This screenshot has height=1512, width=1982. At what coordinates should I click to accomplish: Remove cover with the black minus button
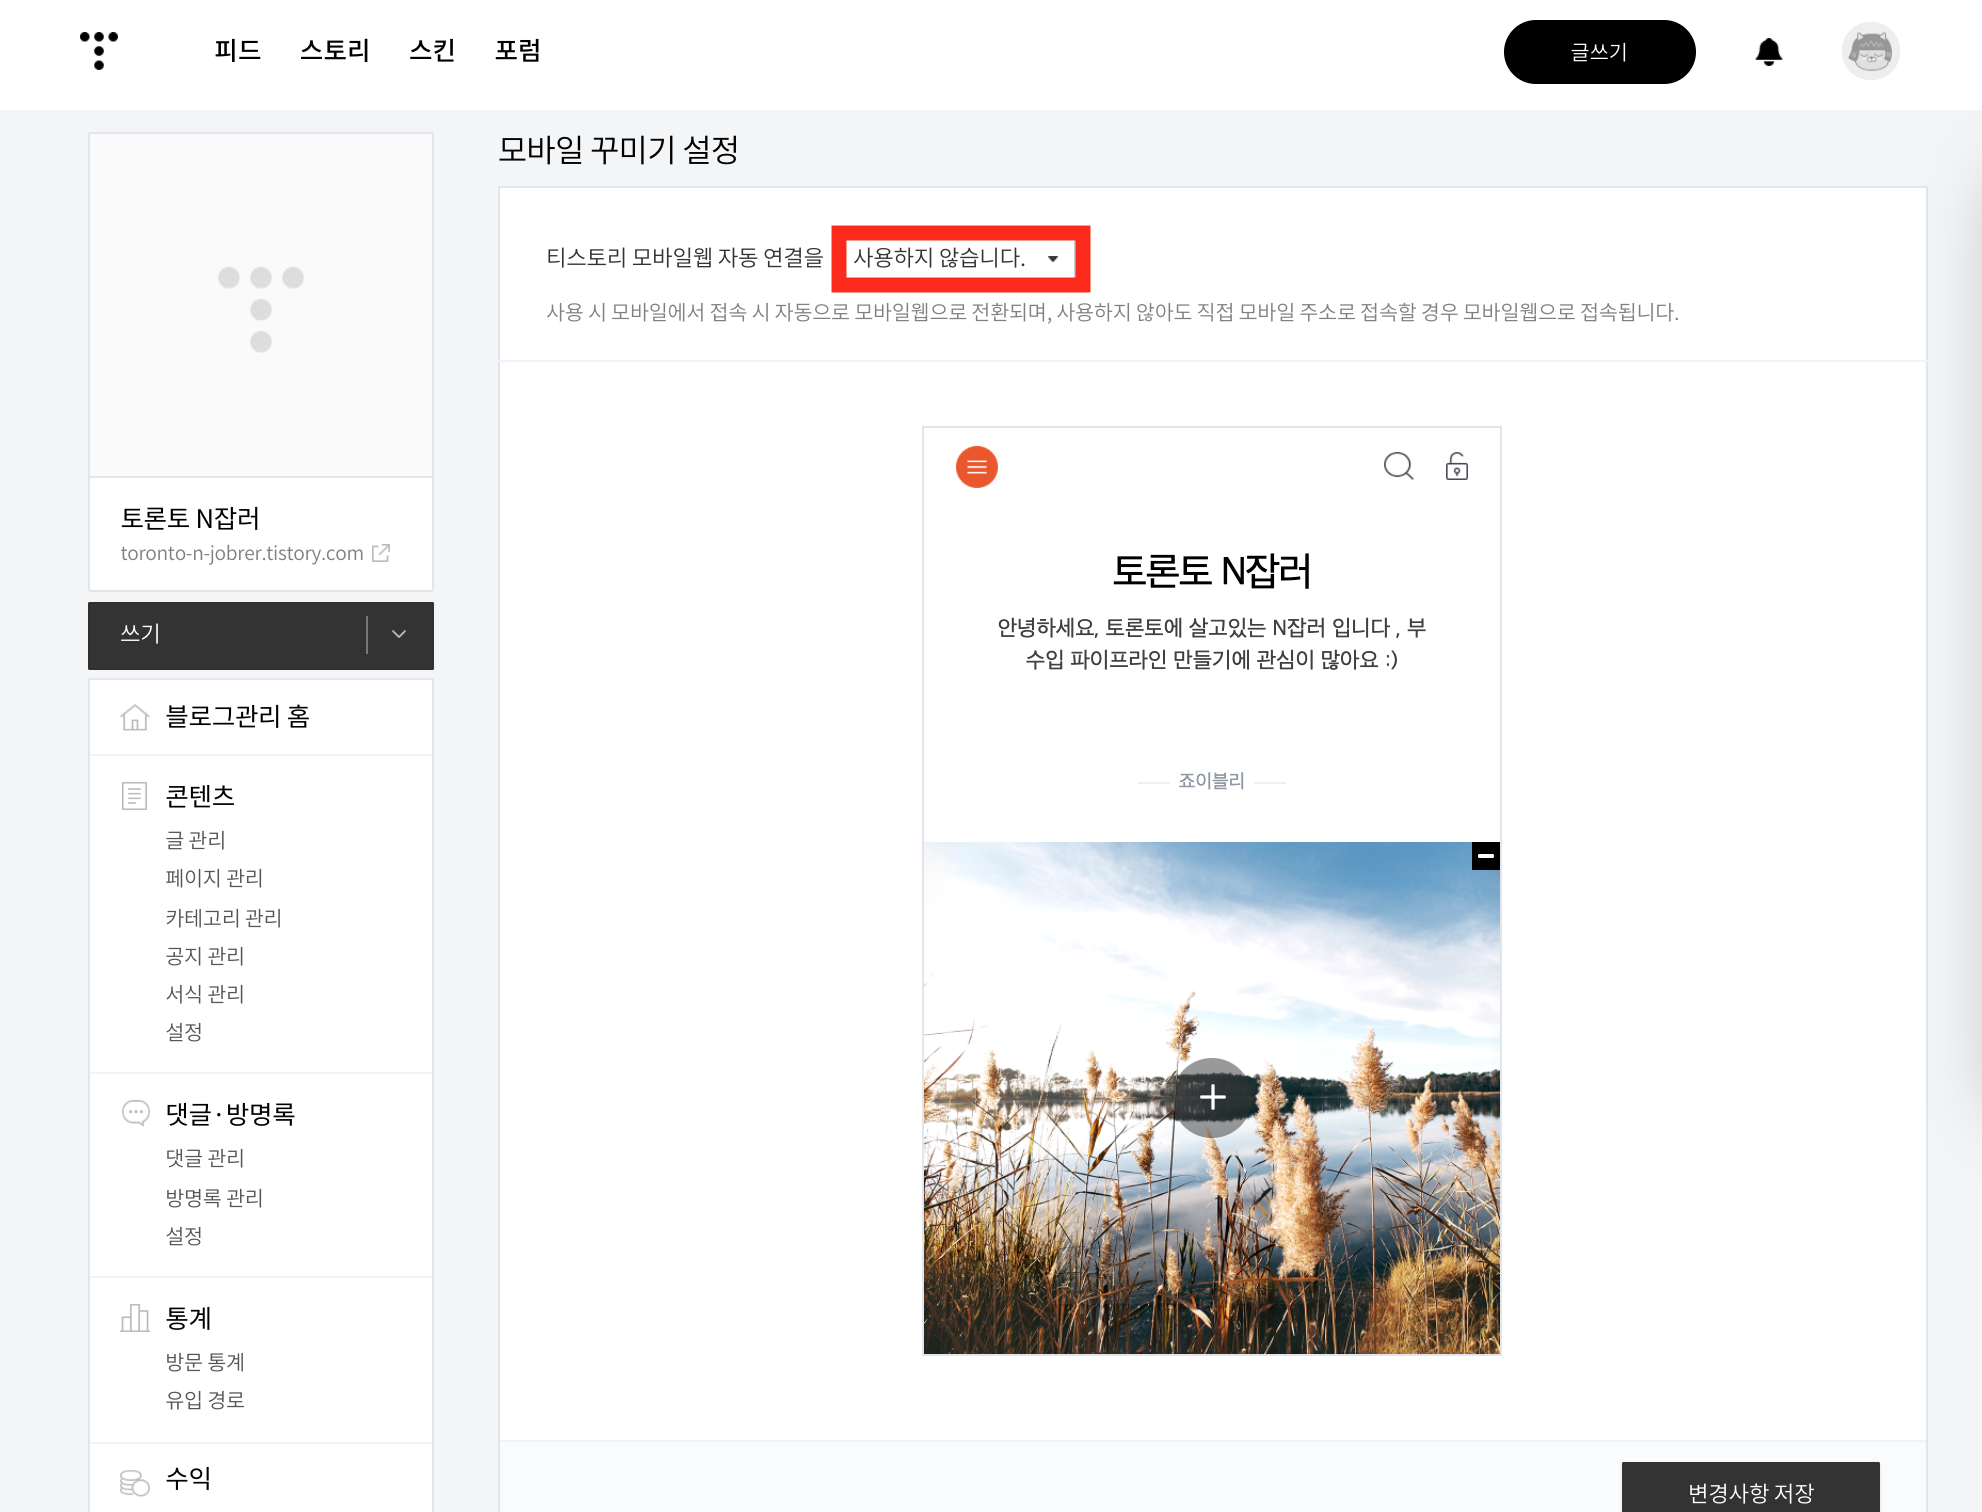point(1485,856)
